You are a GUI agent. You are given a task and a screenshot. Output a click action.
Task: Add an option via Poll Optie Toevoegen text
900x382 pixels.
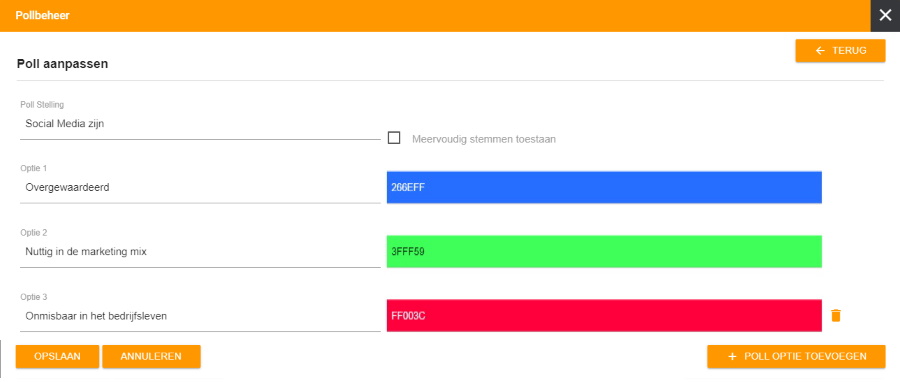805,356
